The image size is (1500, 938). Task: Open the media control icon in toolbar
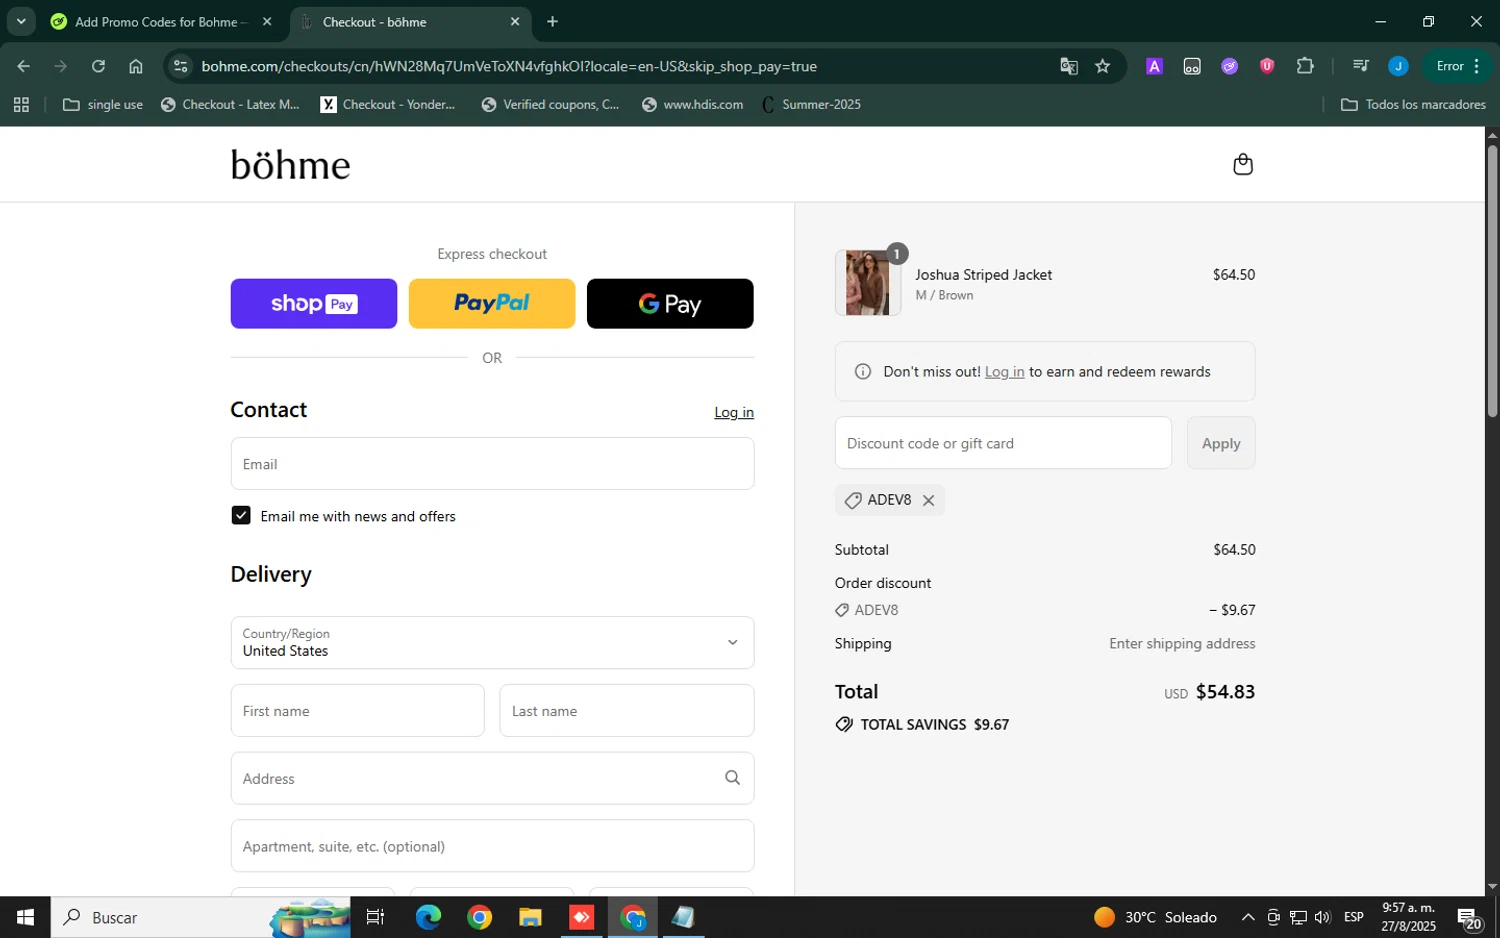pos(1360,66)
